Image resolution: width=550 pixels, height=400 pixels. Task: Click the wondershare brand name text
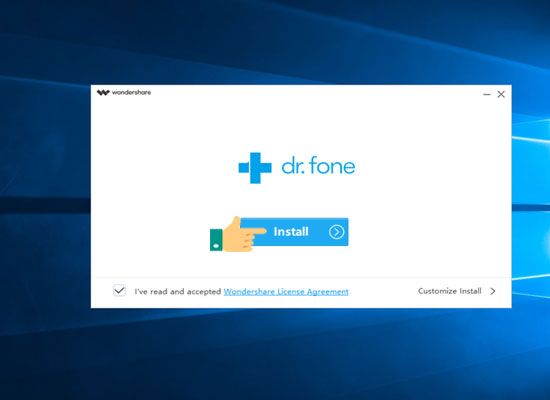click(x=131, y=93)
